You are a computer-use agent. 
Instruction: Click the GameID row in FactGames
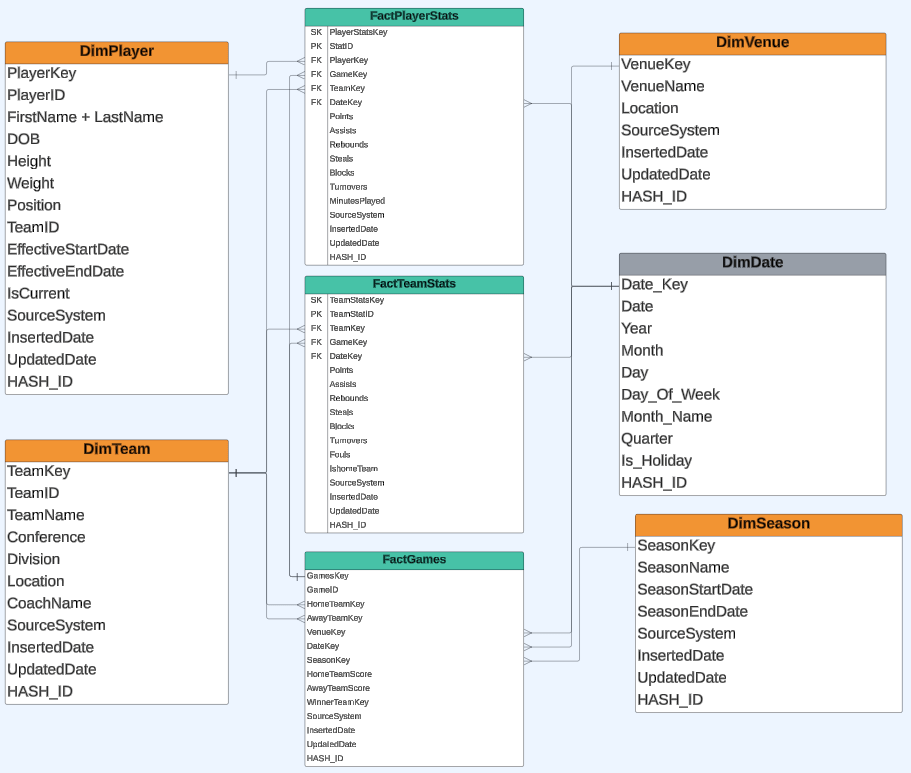click(414, 590)
